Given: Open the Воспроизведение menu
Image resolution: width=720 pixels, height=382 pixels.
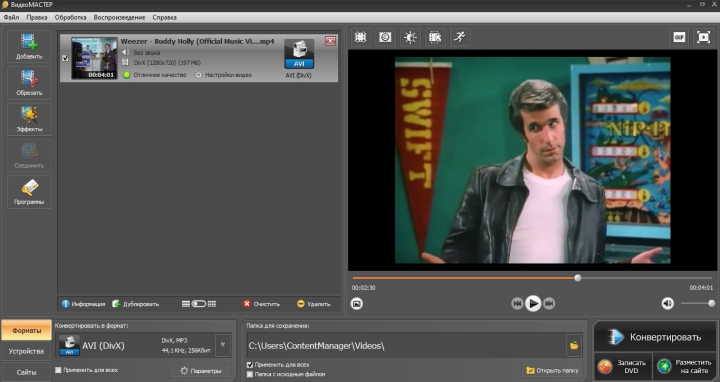Looking at the screenshot, I should [x=119, y=17].
